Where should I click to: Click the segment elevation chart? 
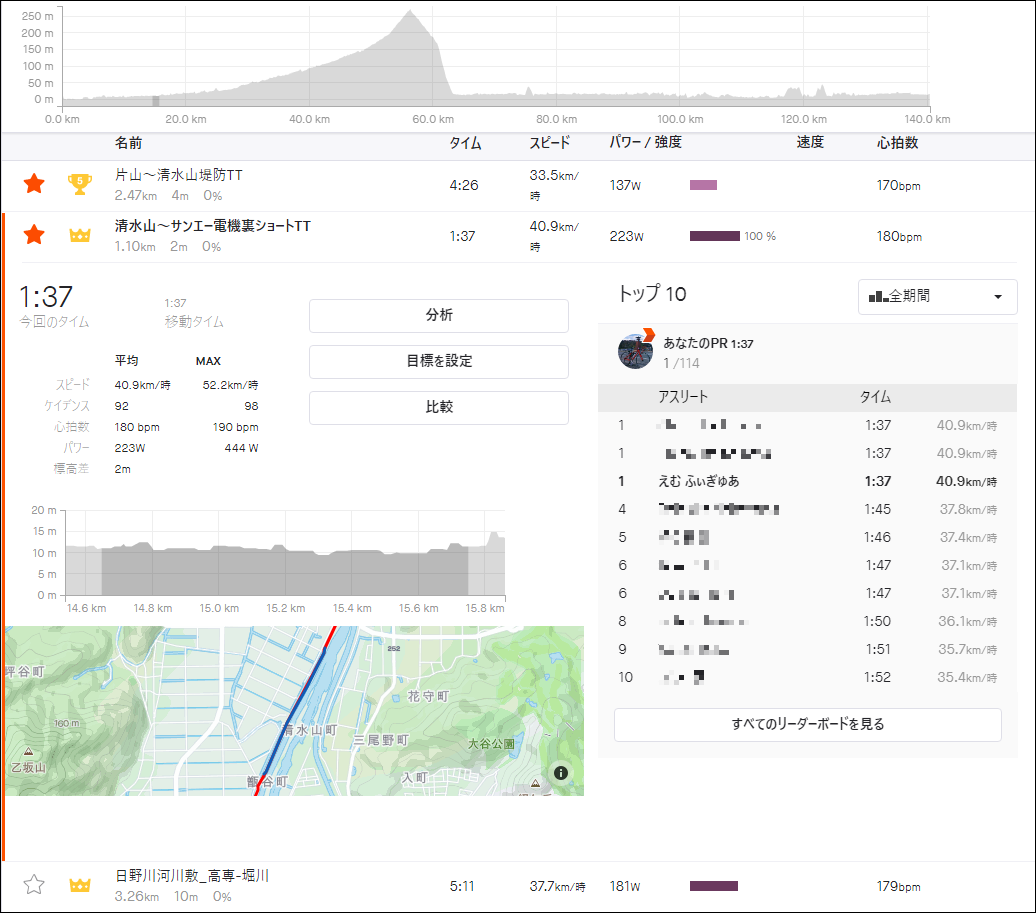(x=285, y=553)
